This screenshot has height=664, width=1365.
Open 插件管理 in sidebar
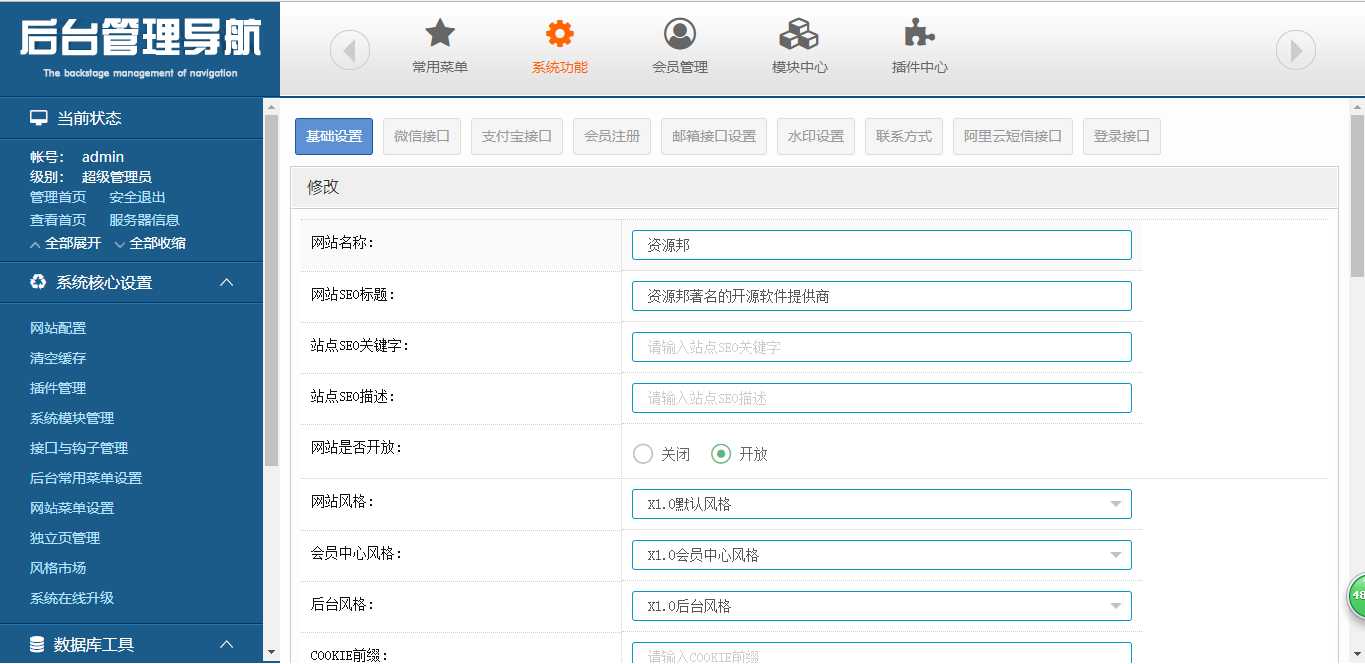click(x=58, y=388)
